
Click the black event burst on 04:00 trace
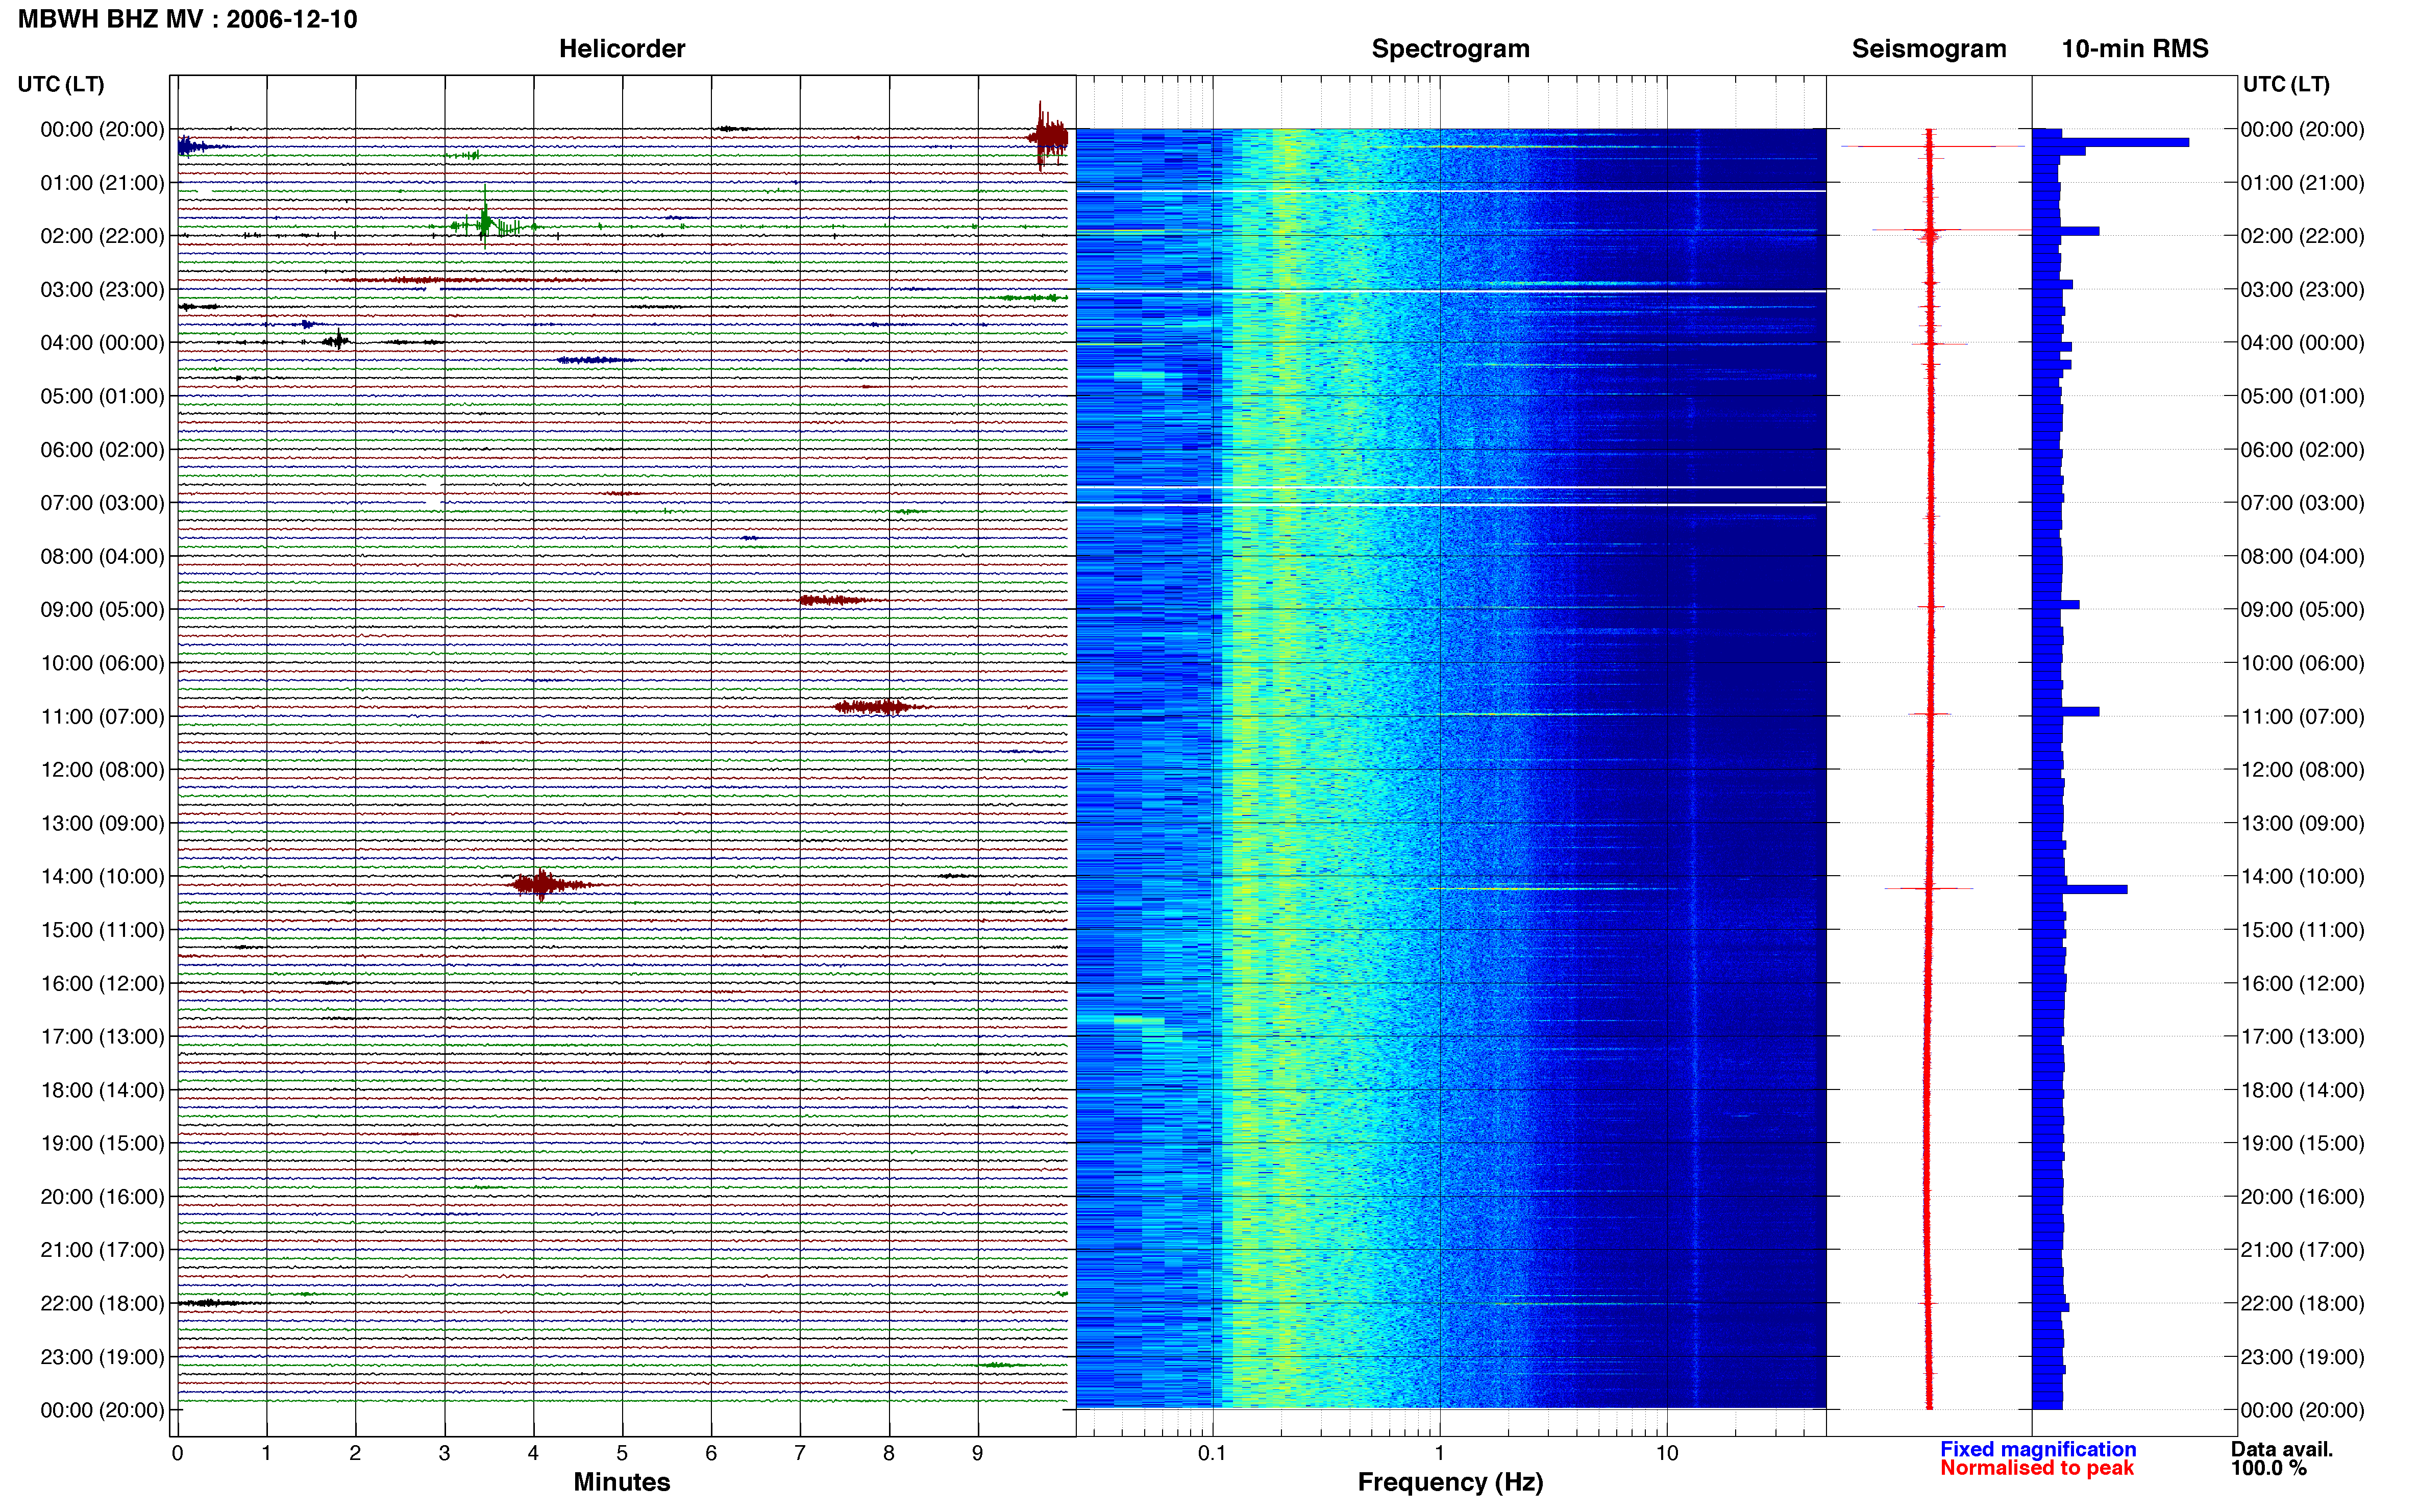tap(337, 341)
